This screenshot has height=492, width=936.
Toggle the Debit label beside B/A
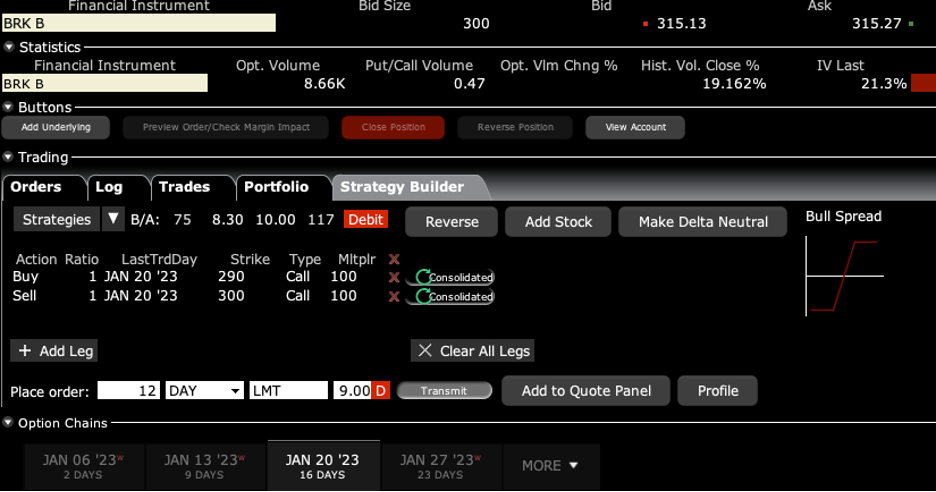(365, 219)
